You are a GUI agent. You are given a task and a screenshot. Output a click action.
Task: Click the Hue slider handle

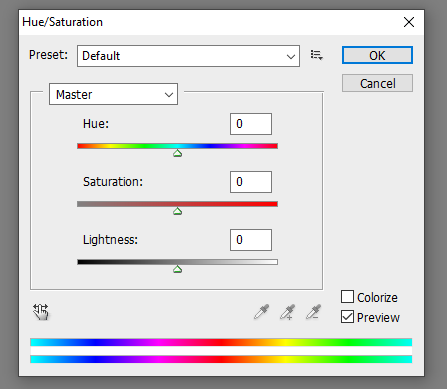click(177, 153)
